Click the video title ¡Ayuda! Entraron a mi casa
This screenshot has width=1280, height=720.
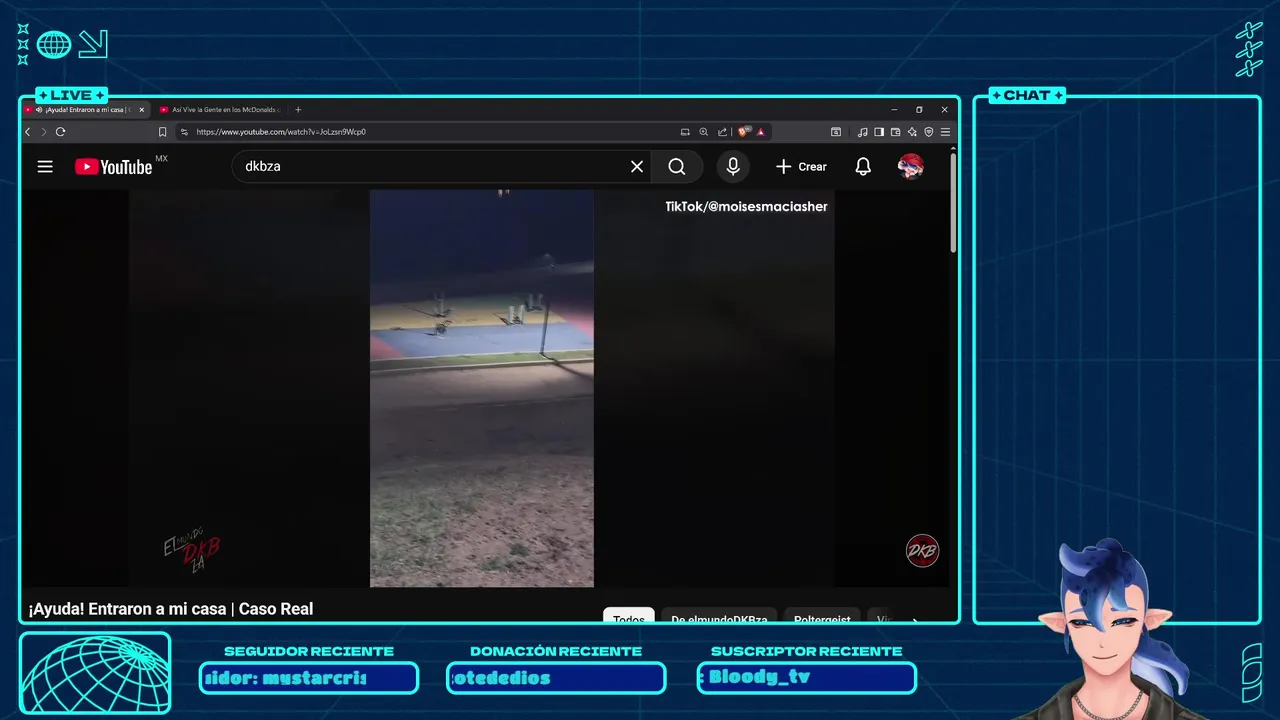point(171,609)
